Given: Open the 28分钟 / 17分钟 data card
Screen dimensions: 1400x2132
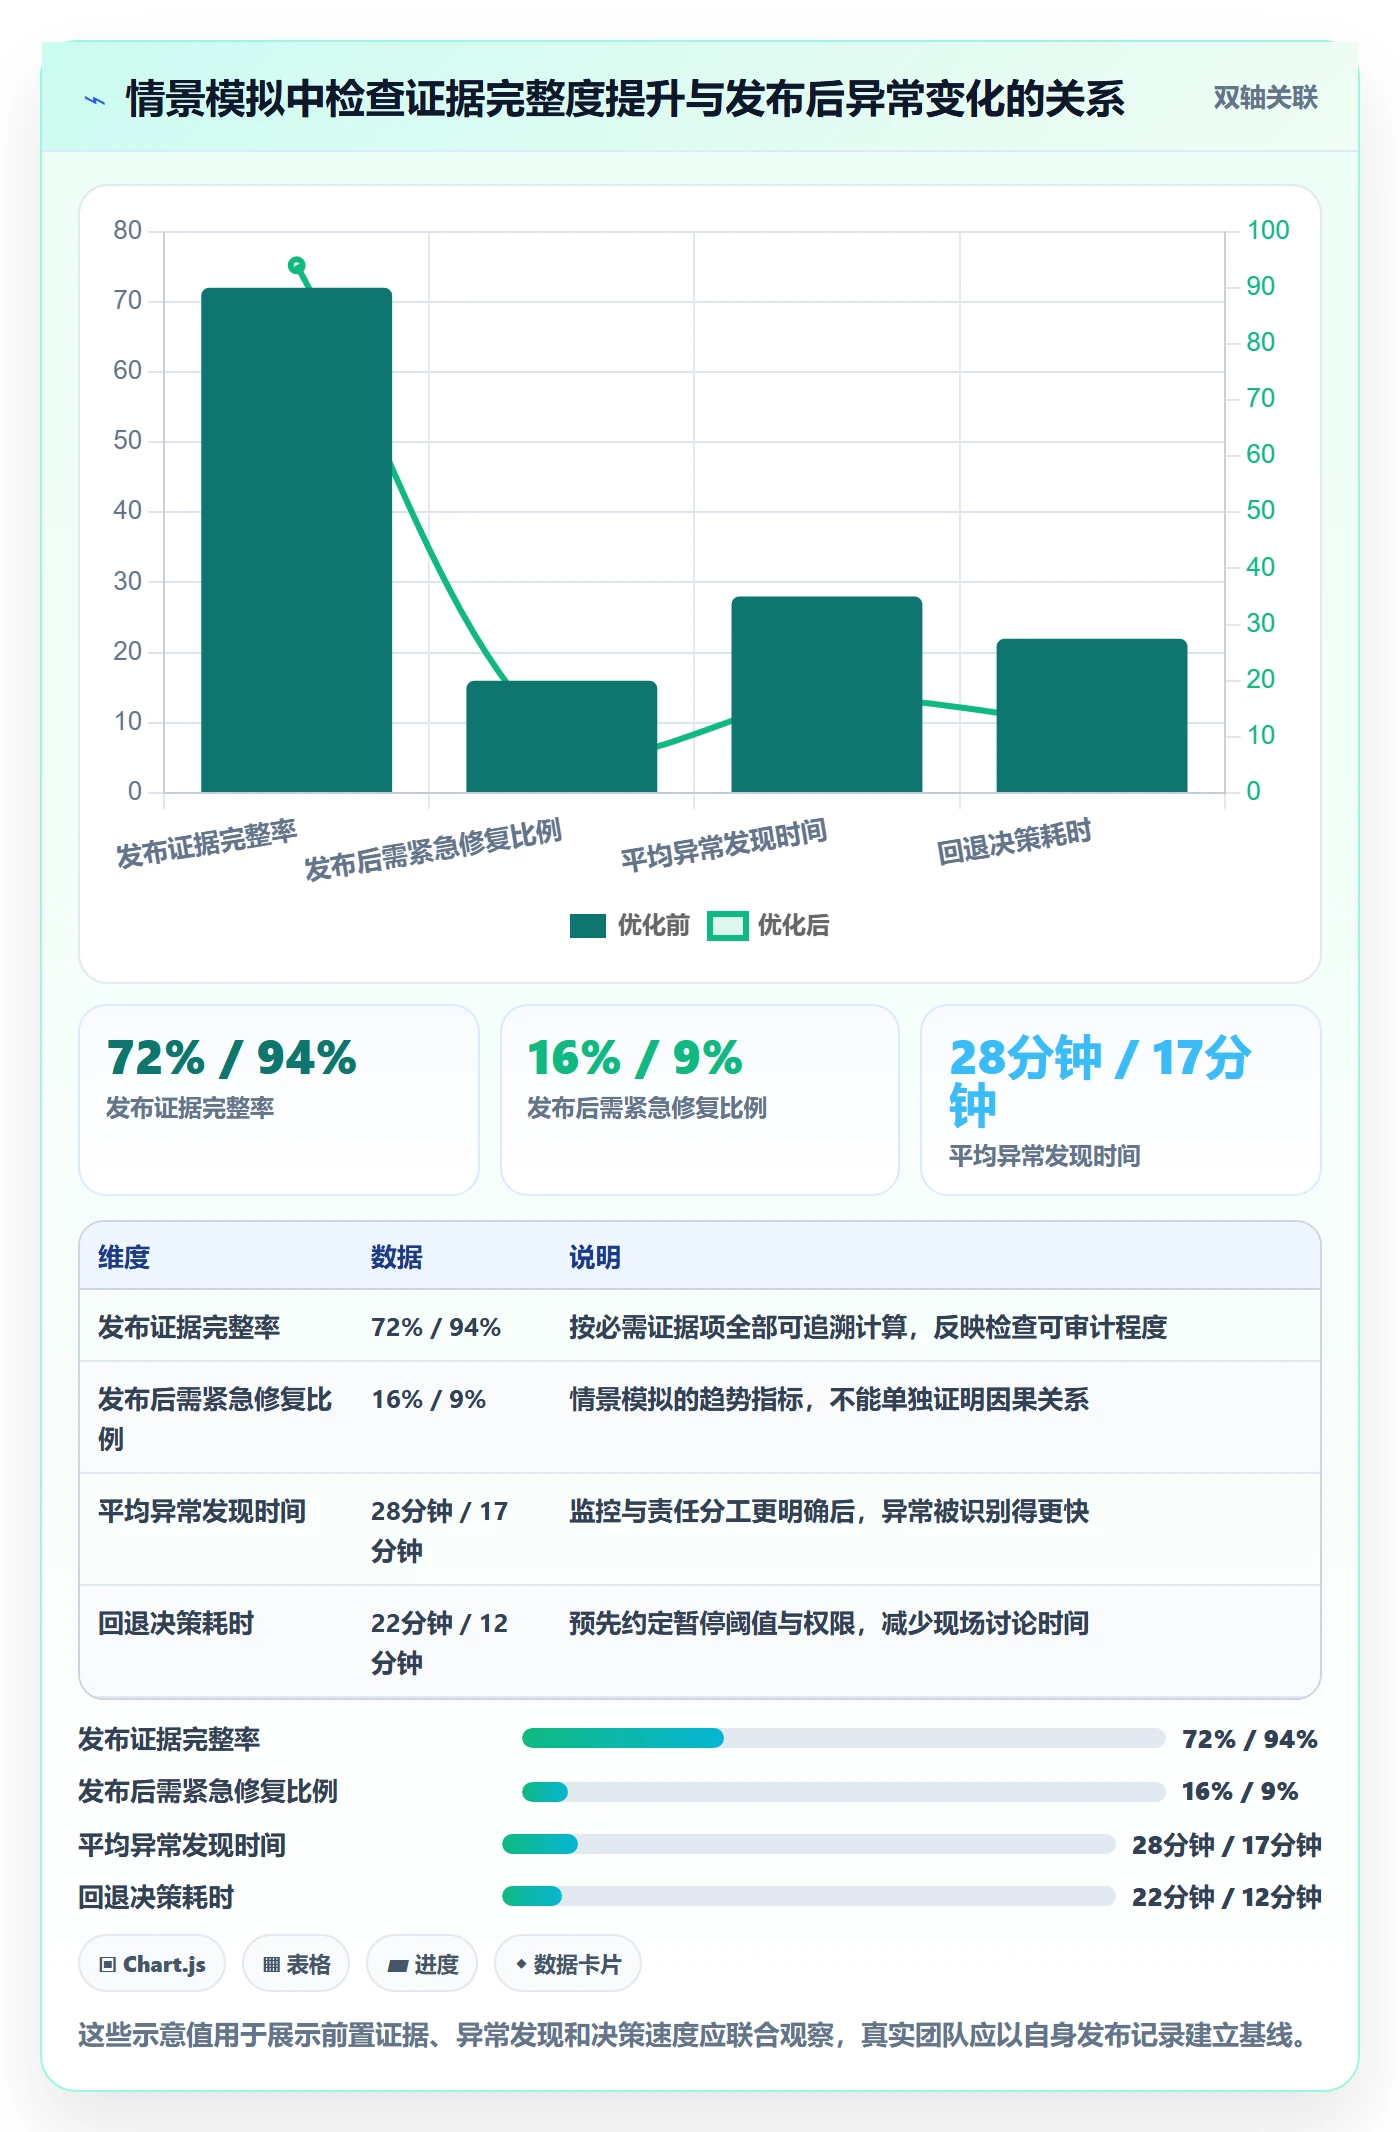Looking at the screenshot, I should pyautogui.click(x=1120, y=1100).
